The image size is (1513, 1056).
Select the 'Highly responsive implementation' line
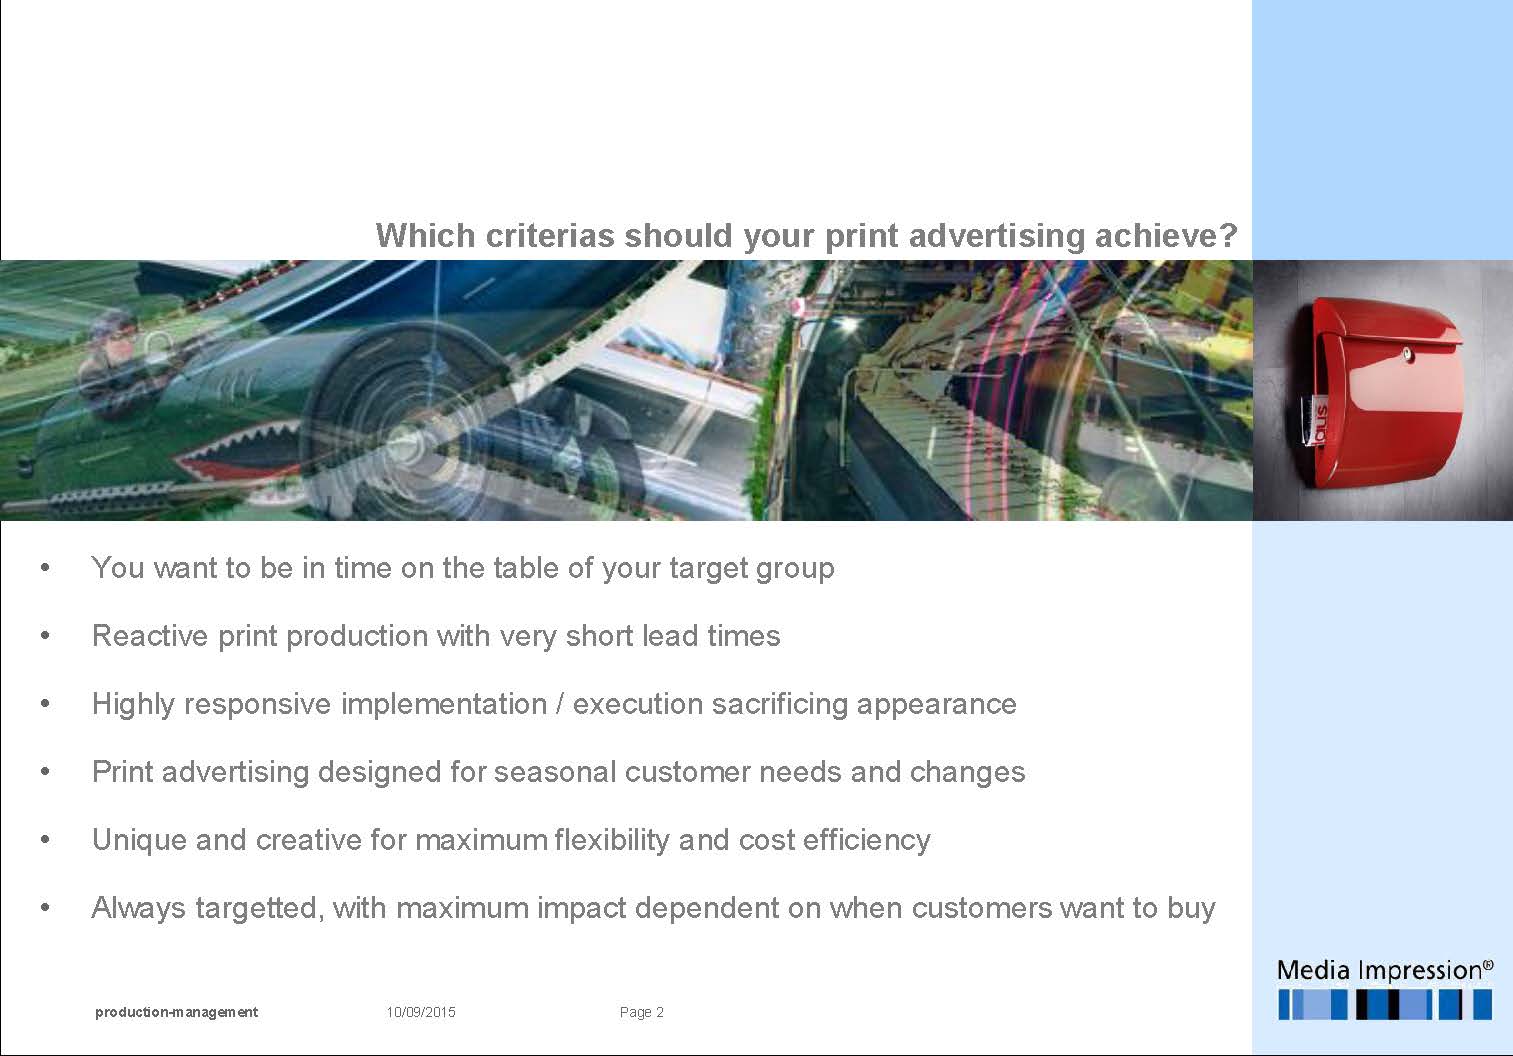pos(553,704)
